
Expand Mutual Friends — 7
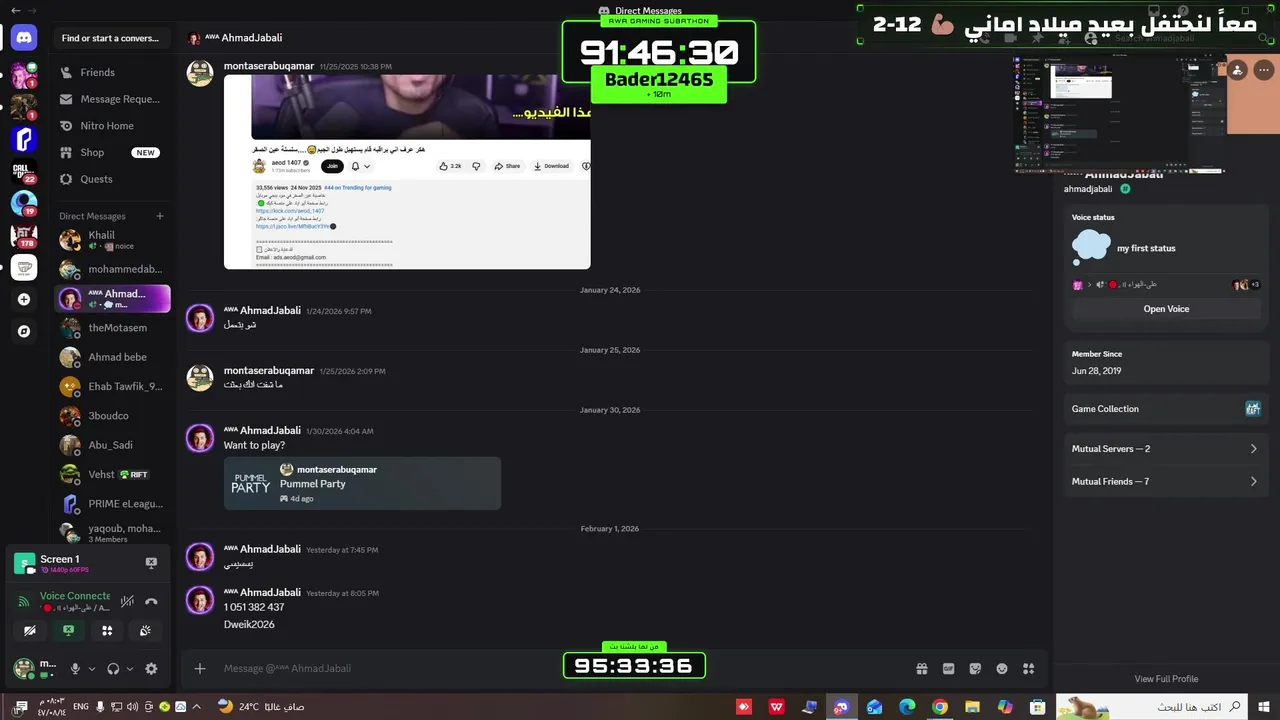tap(1165, 481)
